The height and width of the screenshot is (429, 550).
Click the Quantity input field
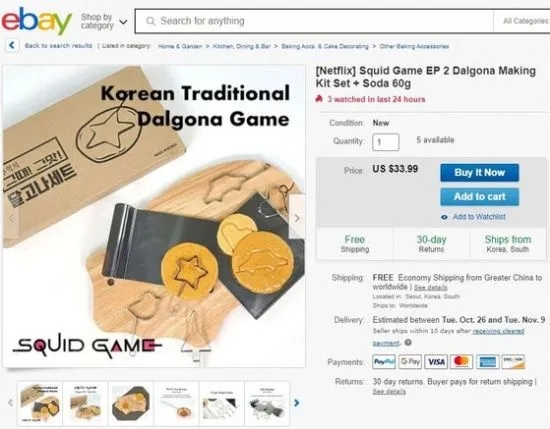coord(385,142)
